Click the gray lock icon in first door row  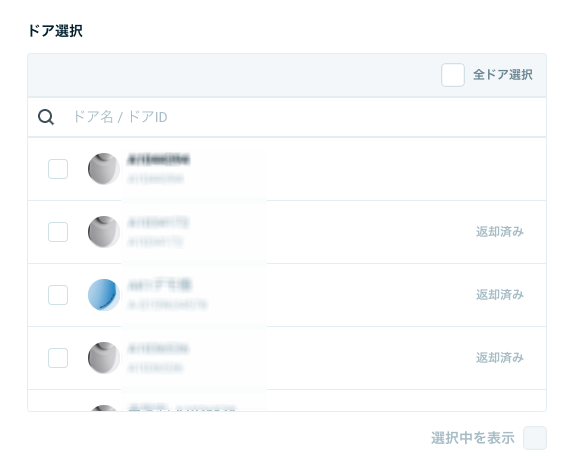104,169
